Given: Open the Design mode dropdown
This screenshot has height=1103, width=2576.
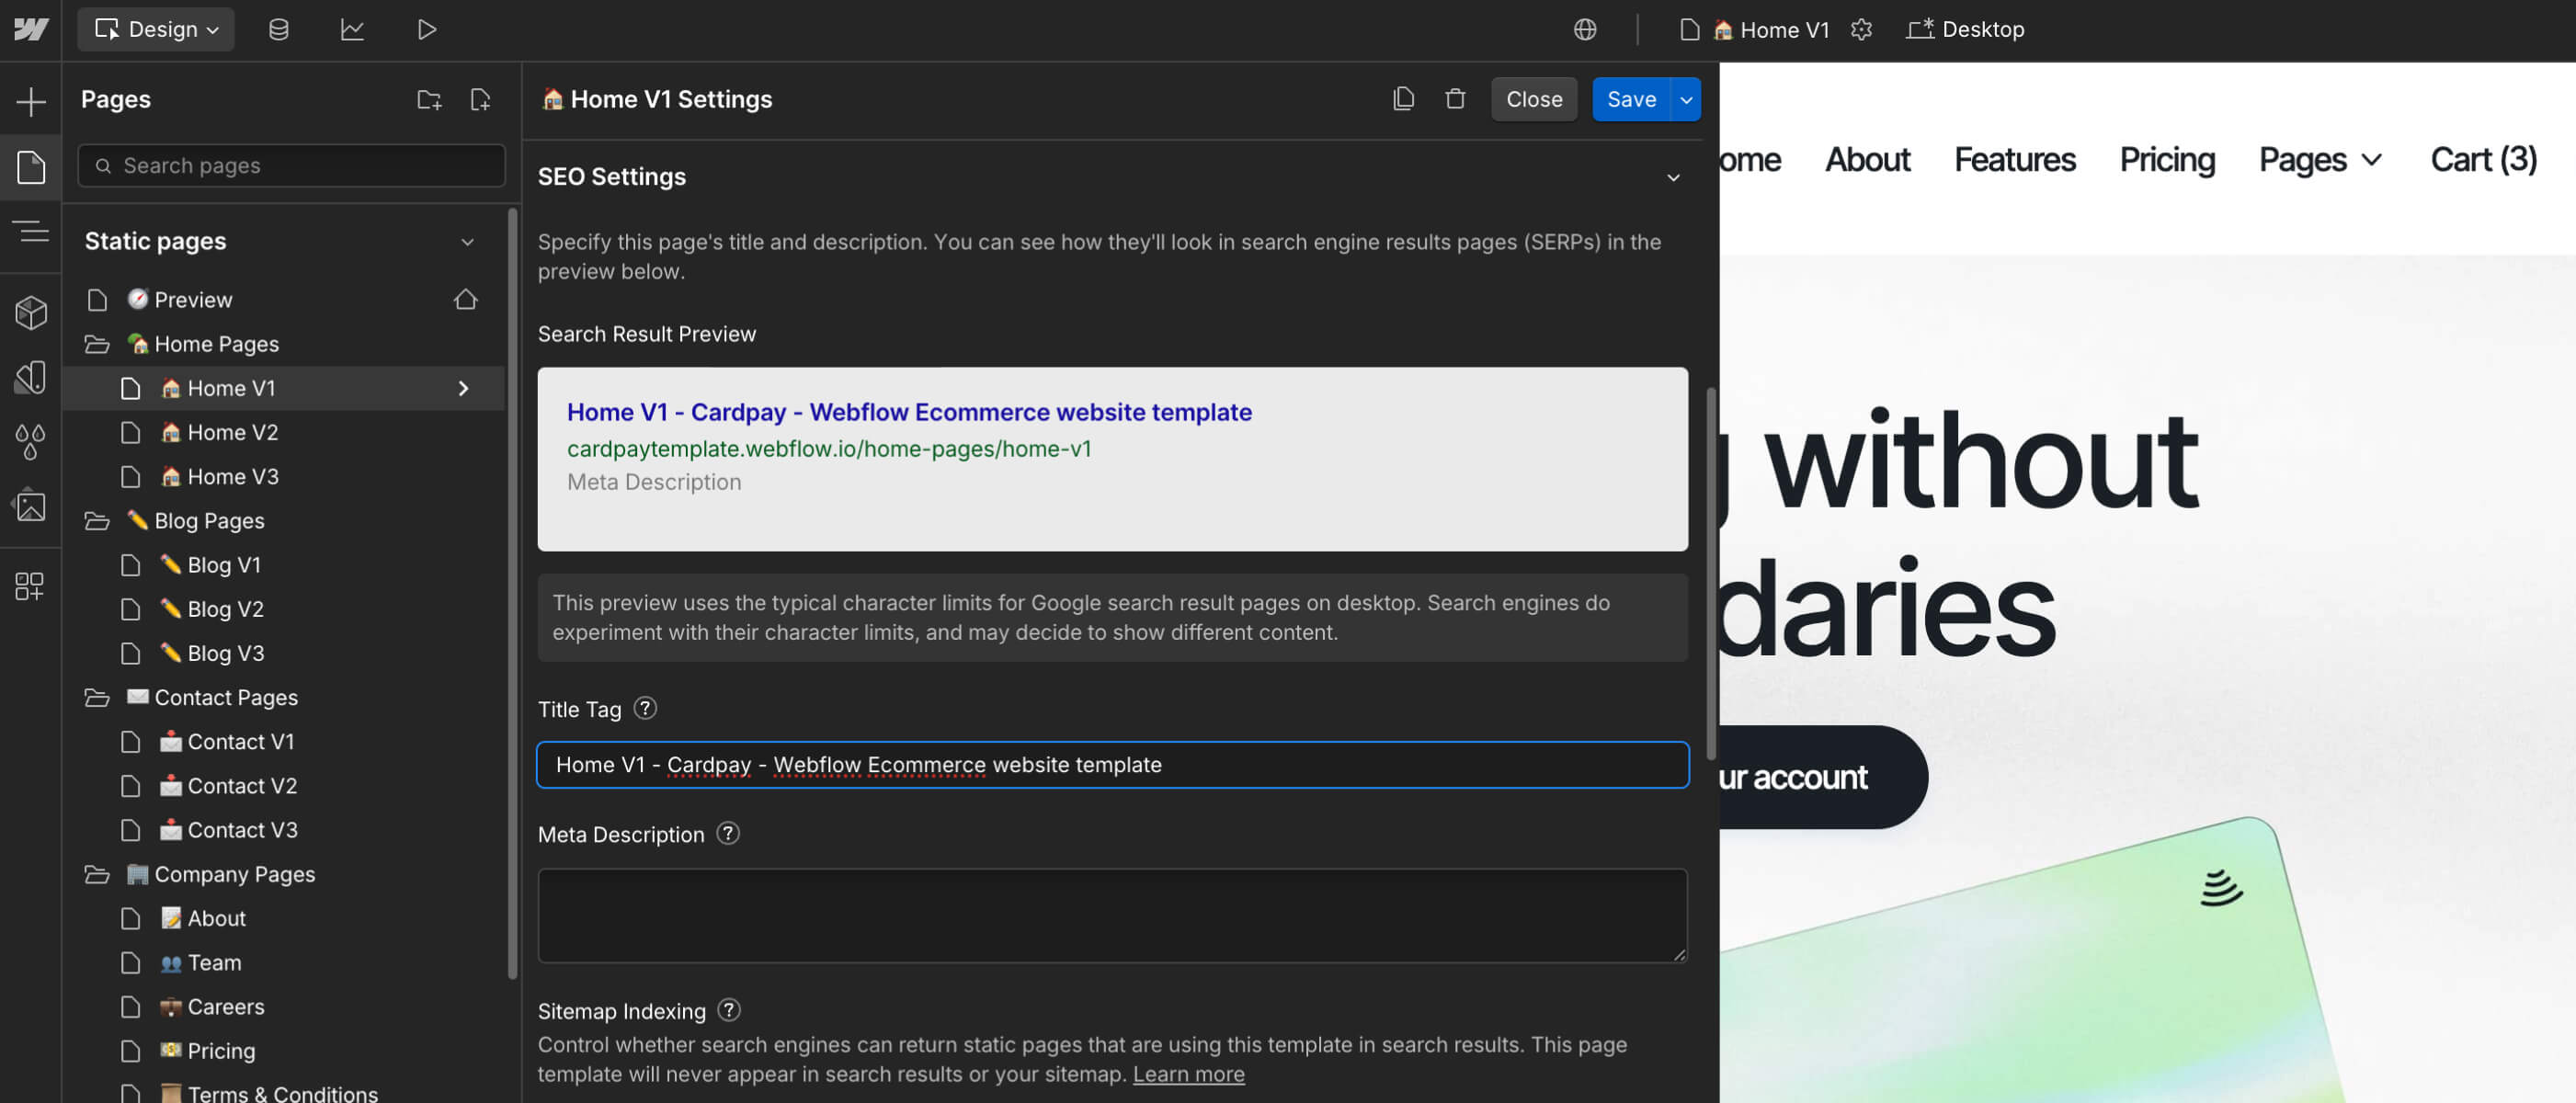Looking at the screenshot, I should pos(156,30).
